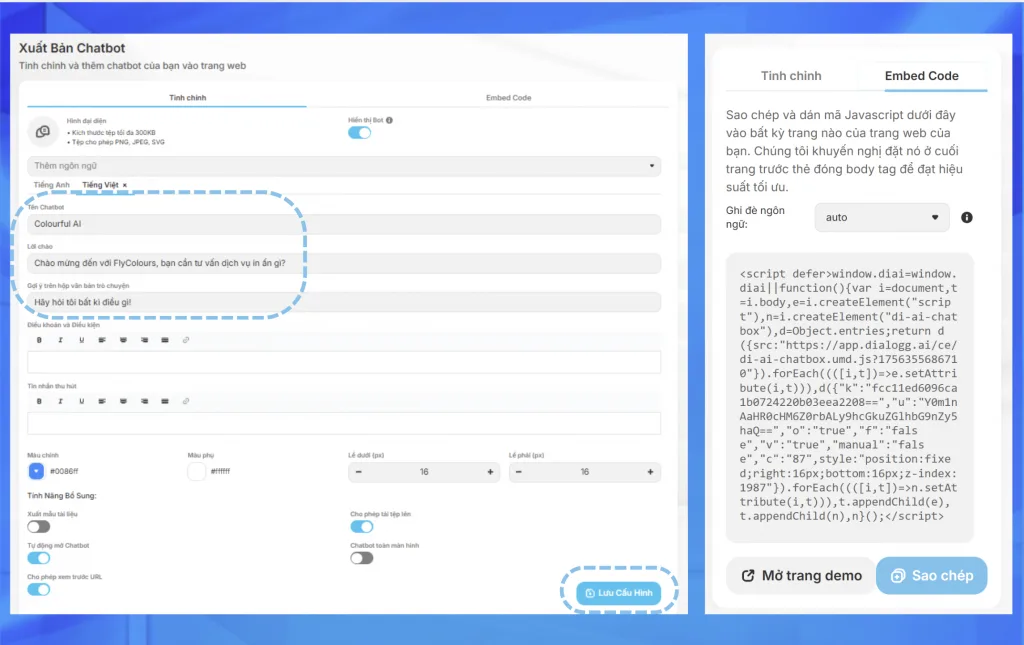This screenshot has width=1024, height=645.
Task: Click the Hãy hỏi tôi bất kì điều gì field
Action: point(344,302)
